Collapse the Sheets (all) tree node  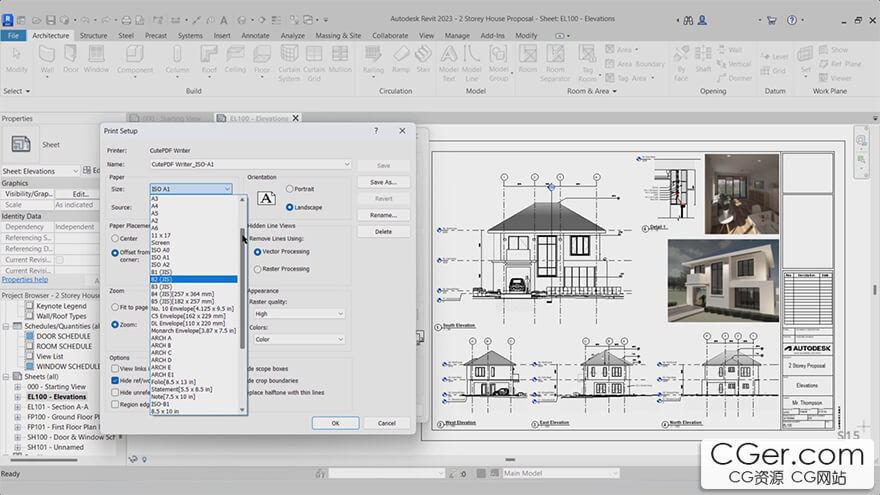click(x=7, y=377)
